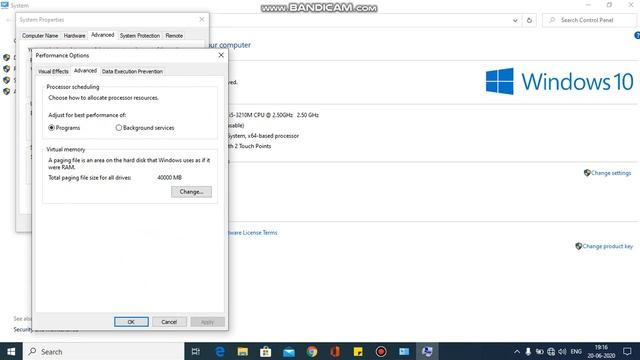Open Mail app from taskbar
640x360 pixels.
(289, 351)
